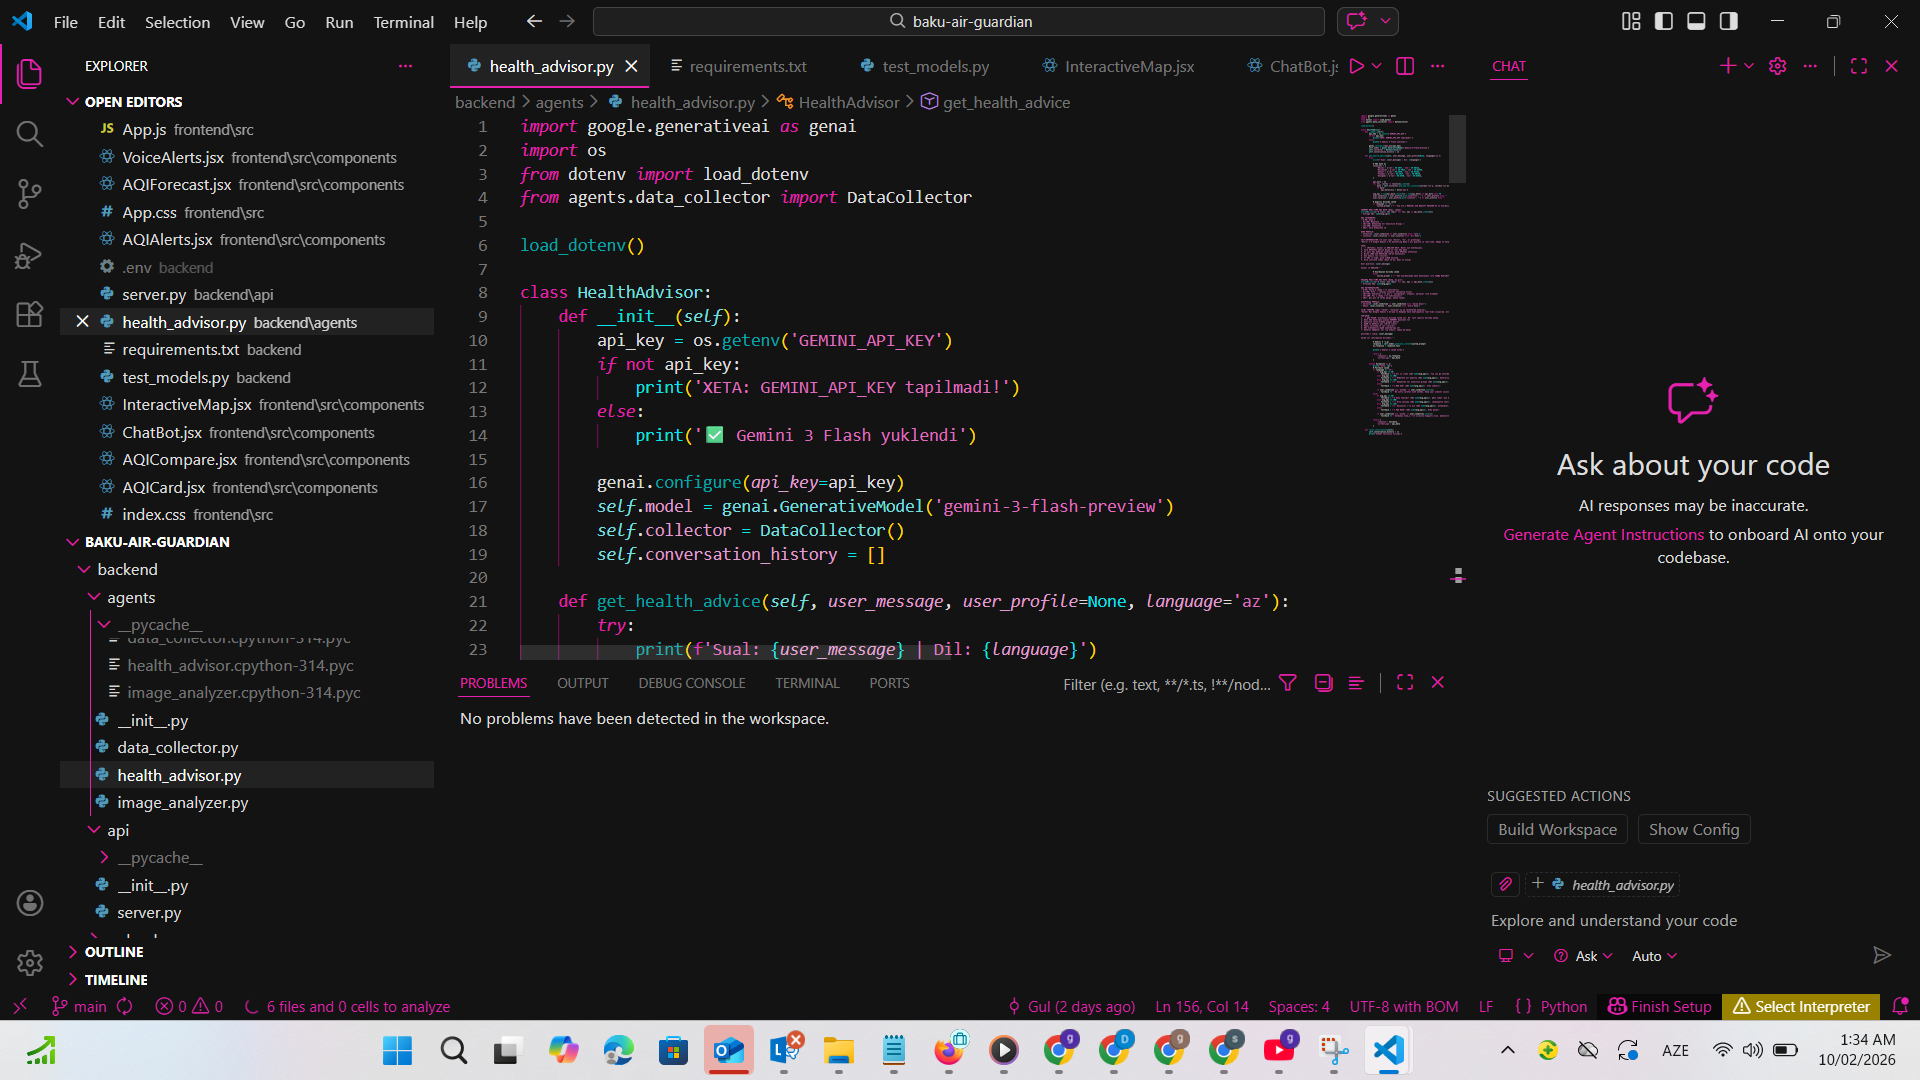Switch to the TERMINAL panel tab
The height and width of the screenshot is (1080, 1920).
[806, 683]
